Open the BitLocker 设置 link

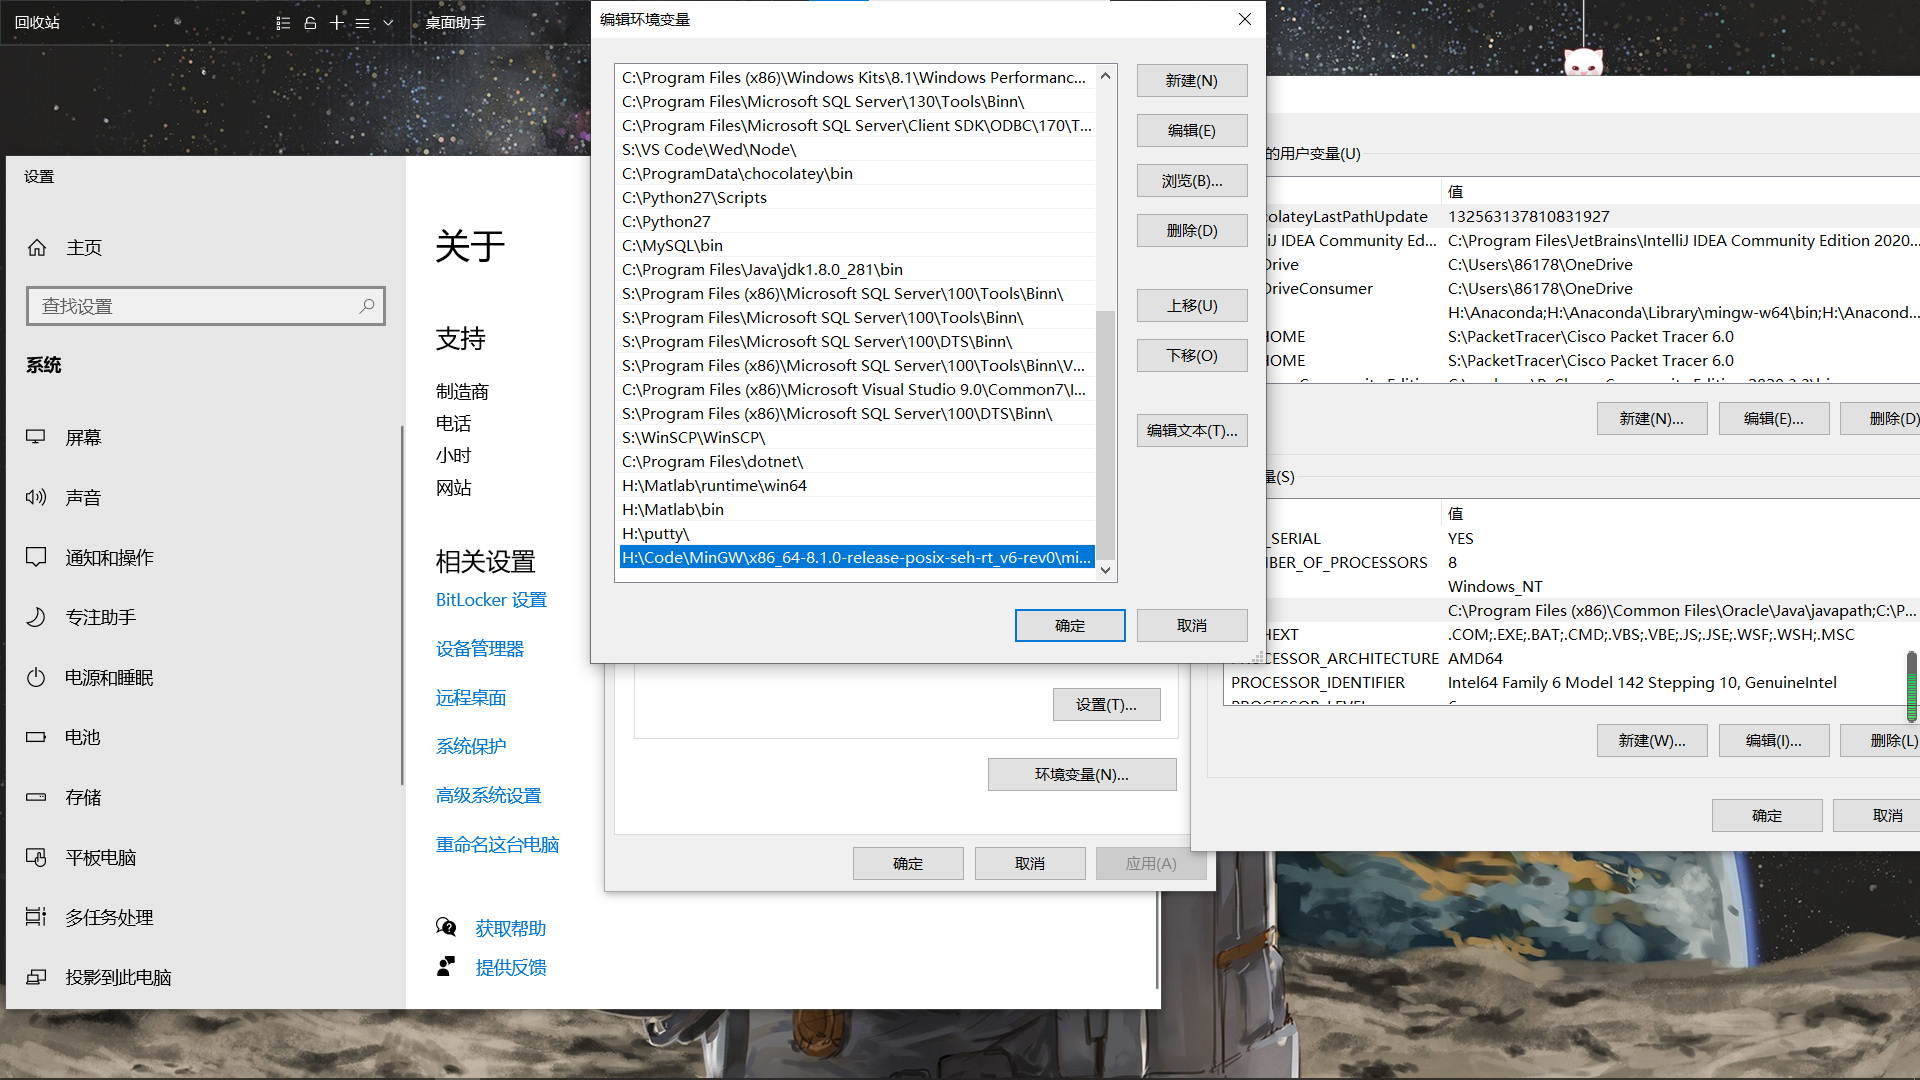tap(491, 600)
